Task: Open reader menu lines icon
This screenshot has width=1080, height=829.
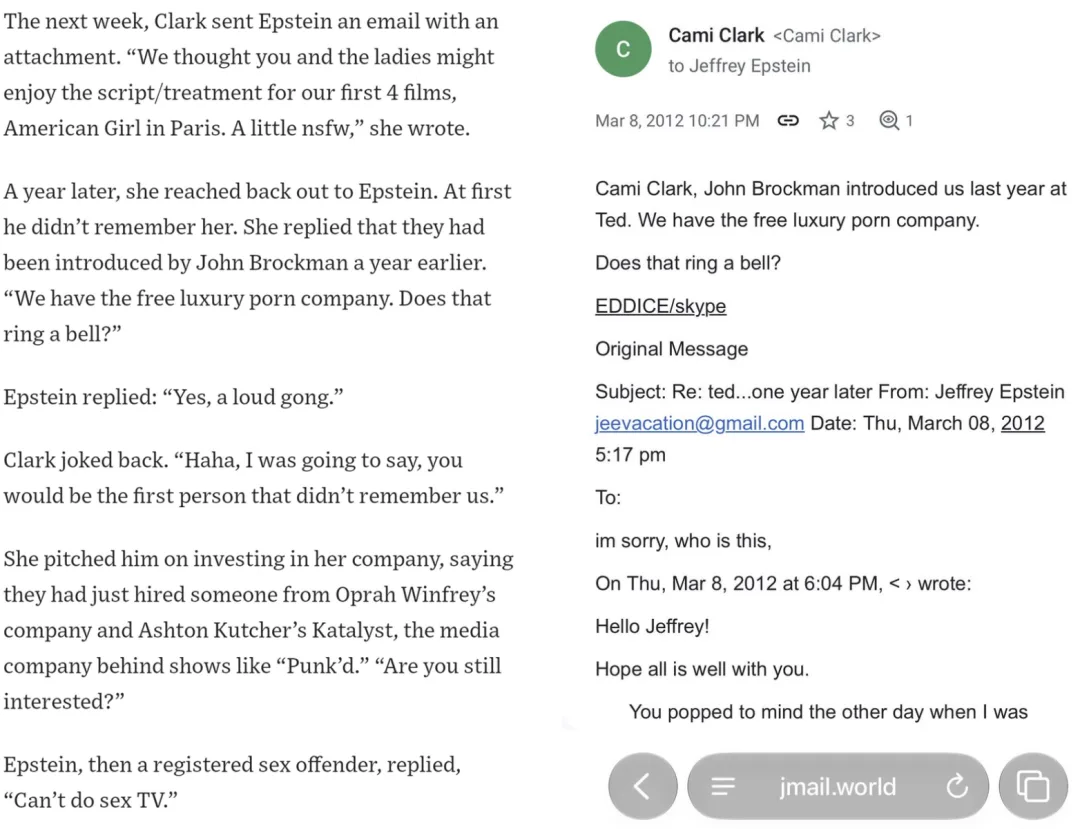Action: pos(723,786)
